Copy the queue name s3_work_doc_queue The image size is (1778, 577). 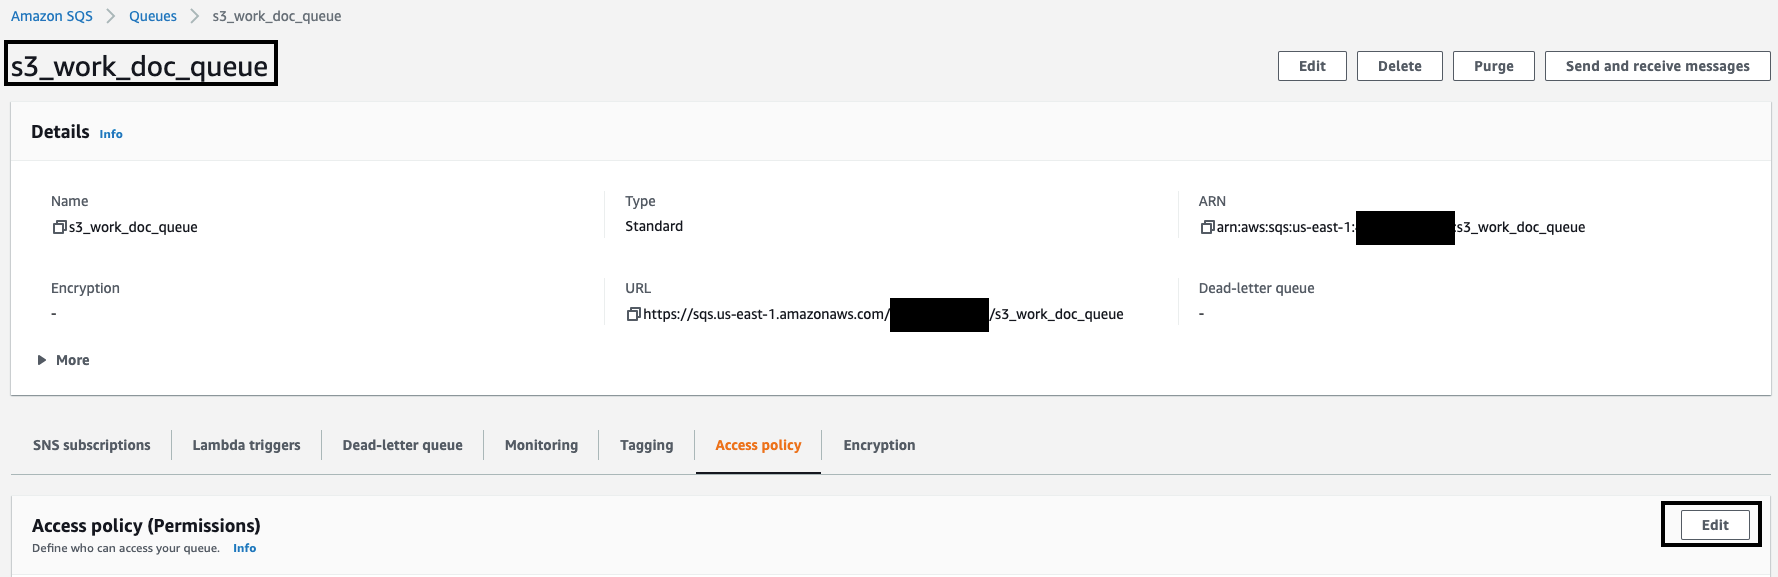pyautogui.click(x=60, y=226)
